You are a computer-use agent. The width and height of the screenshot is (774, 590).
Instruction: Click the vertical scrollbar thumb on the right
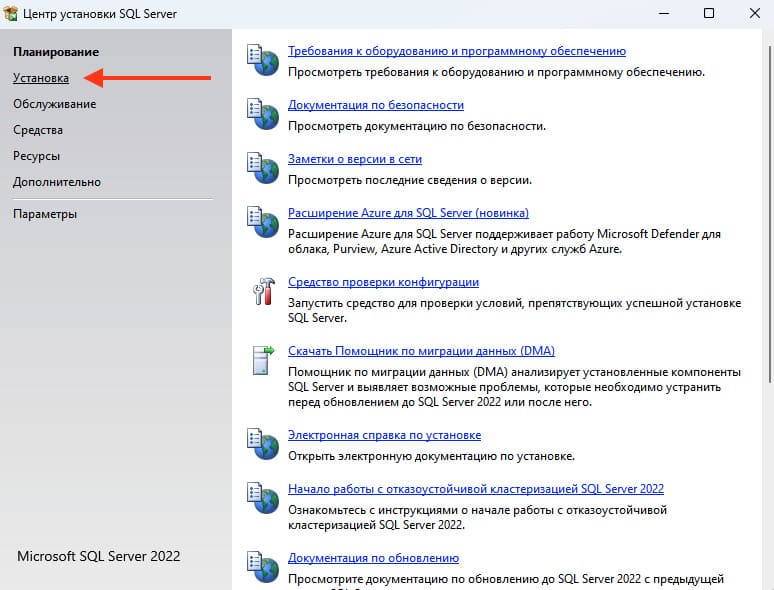click(770, 214)
